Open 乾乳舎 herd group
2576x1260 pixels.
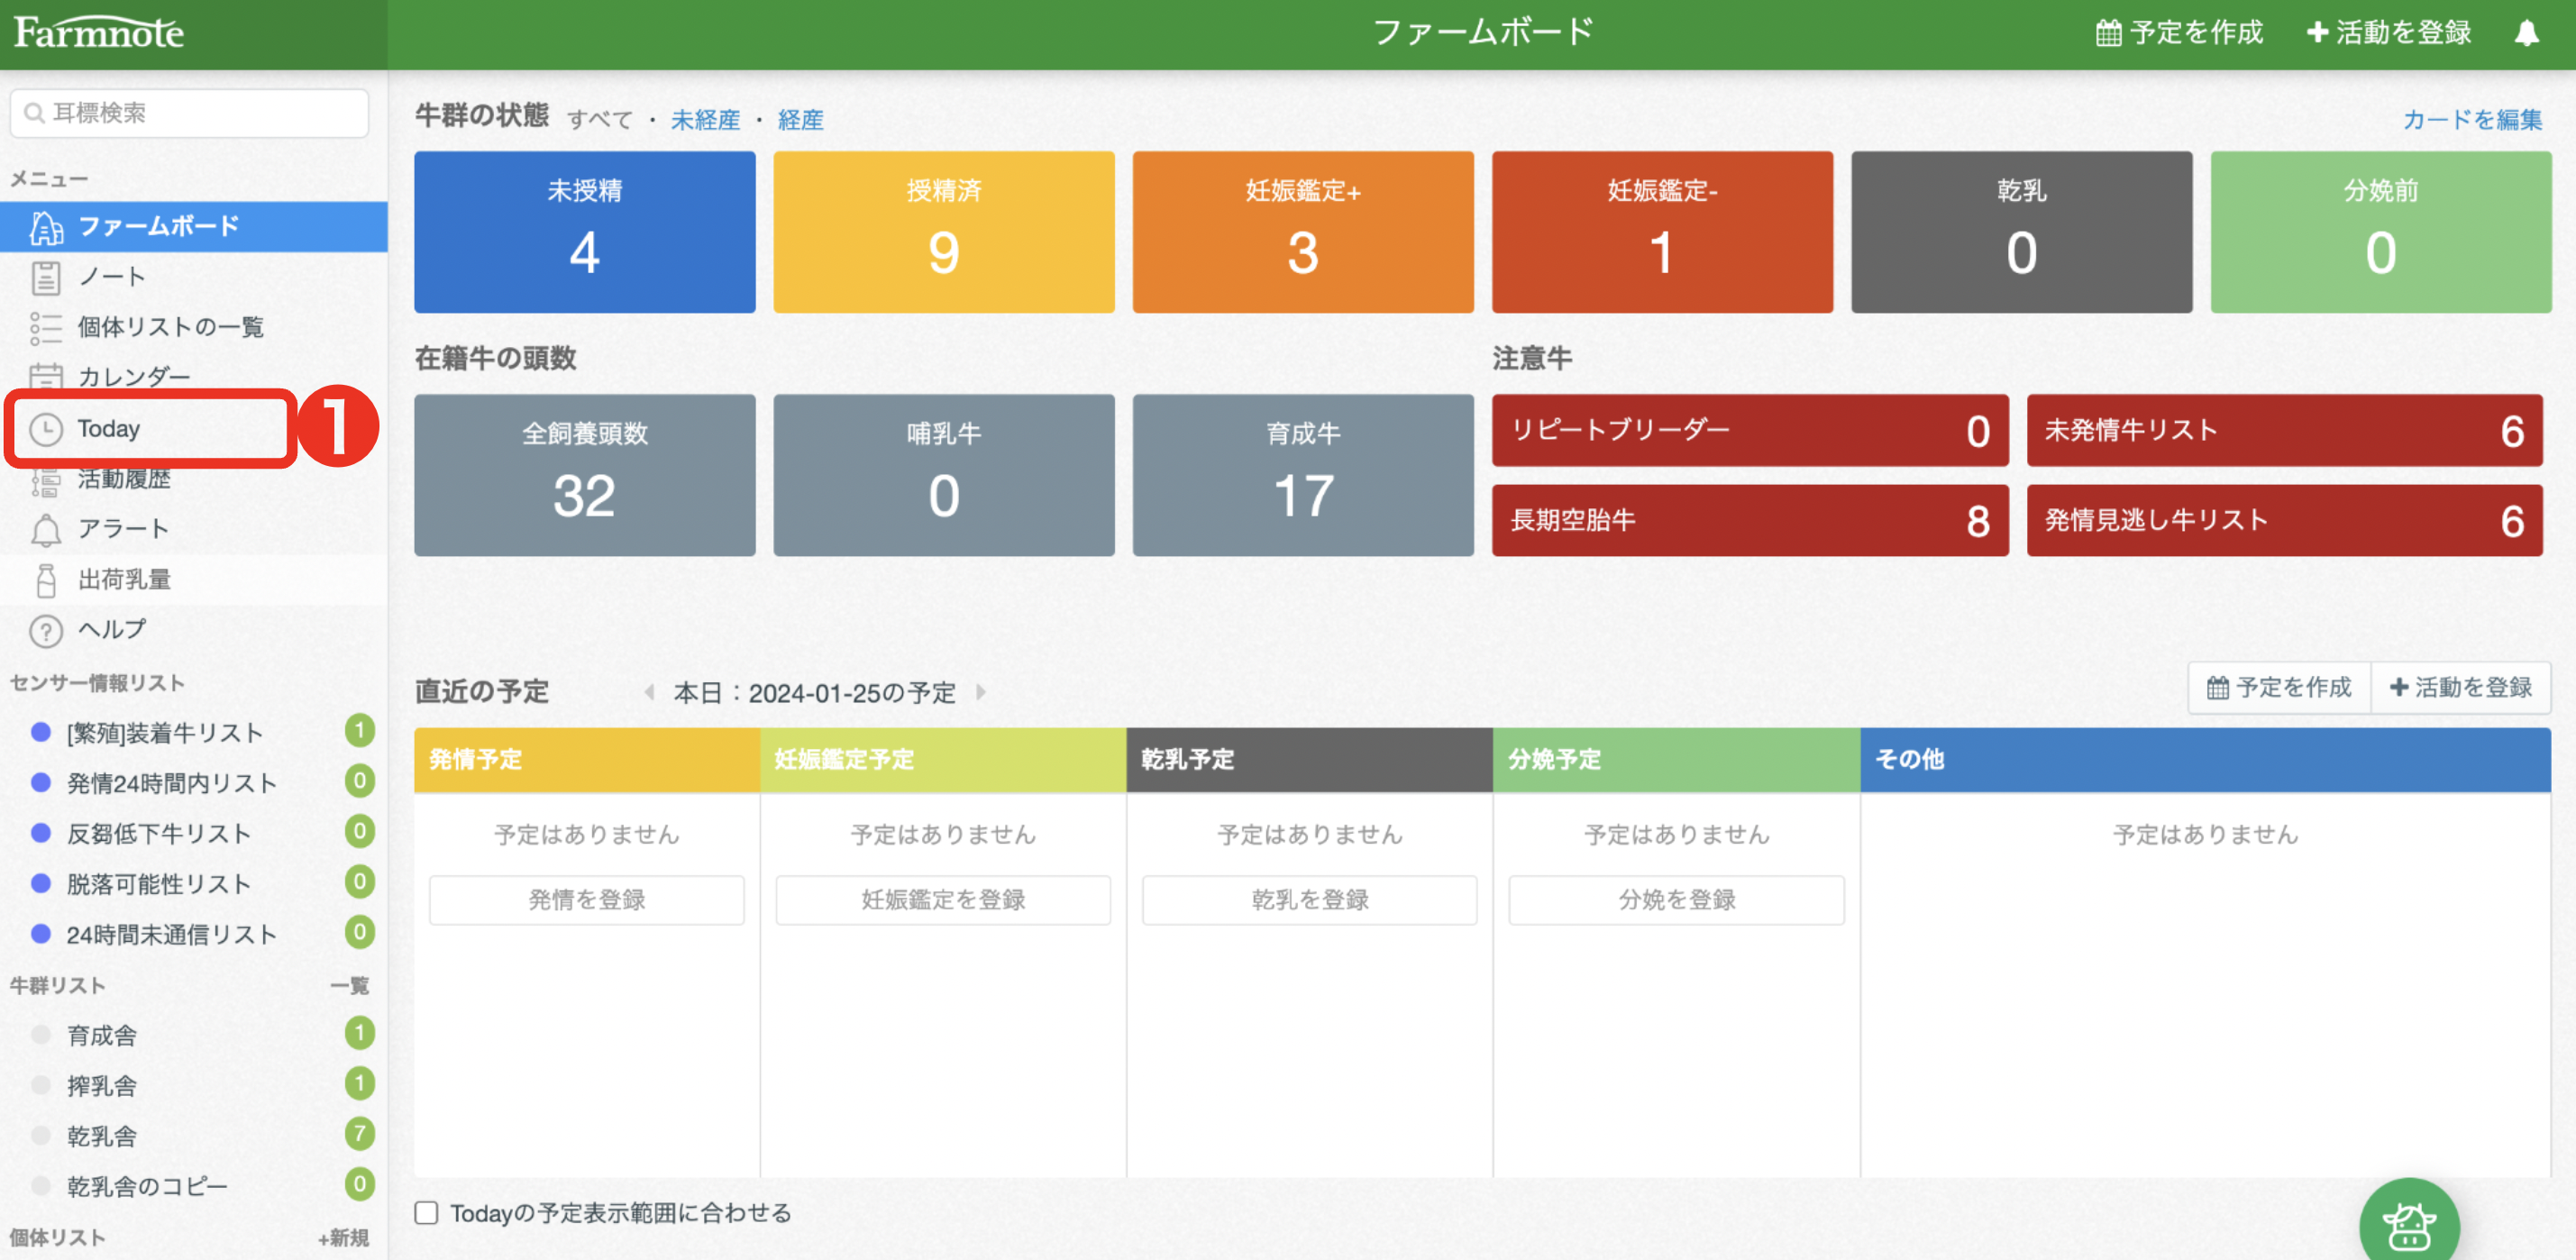[194, 1136]
